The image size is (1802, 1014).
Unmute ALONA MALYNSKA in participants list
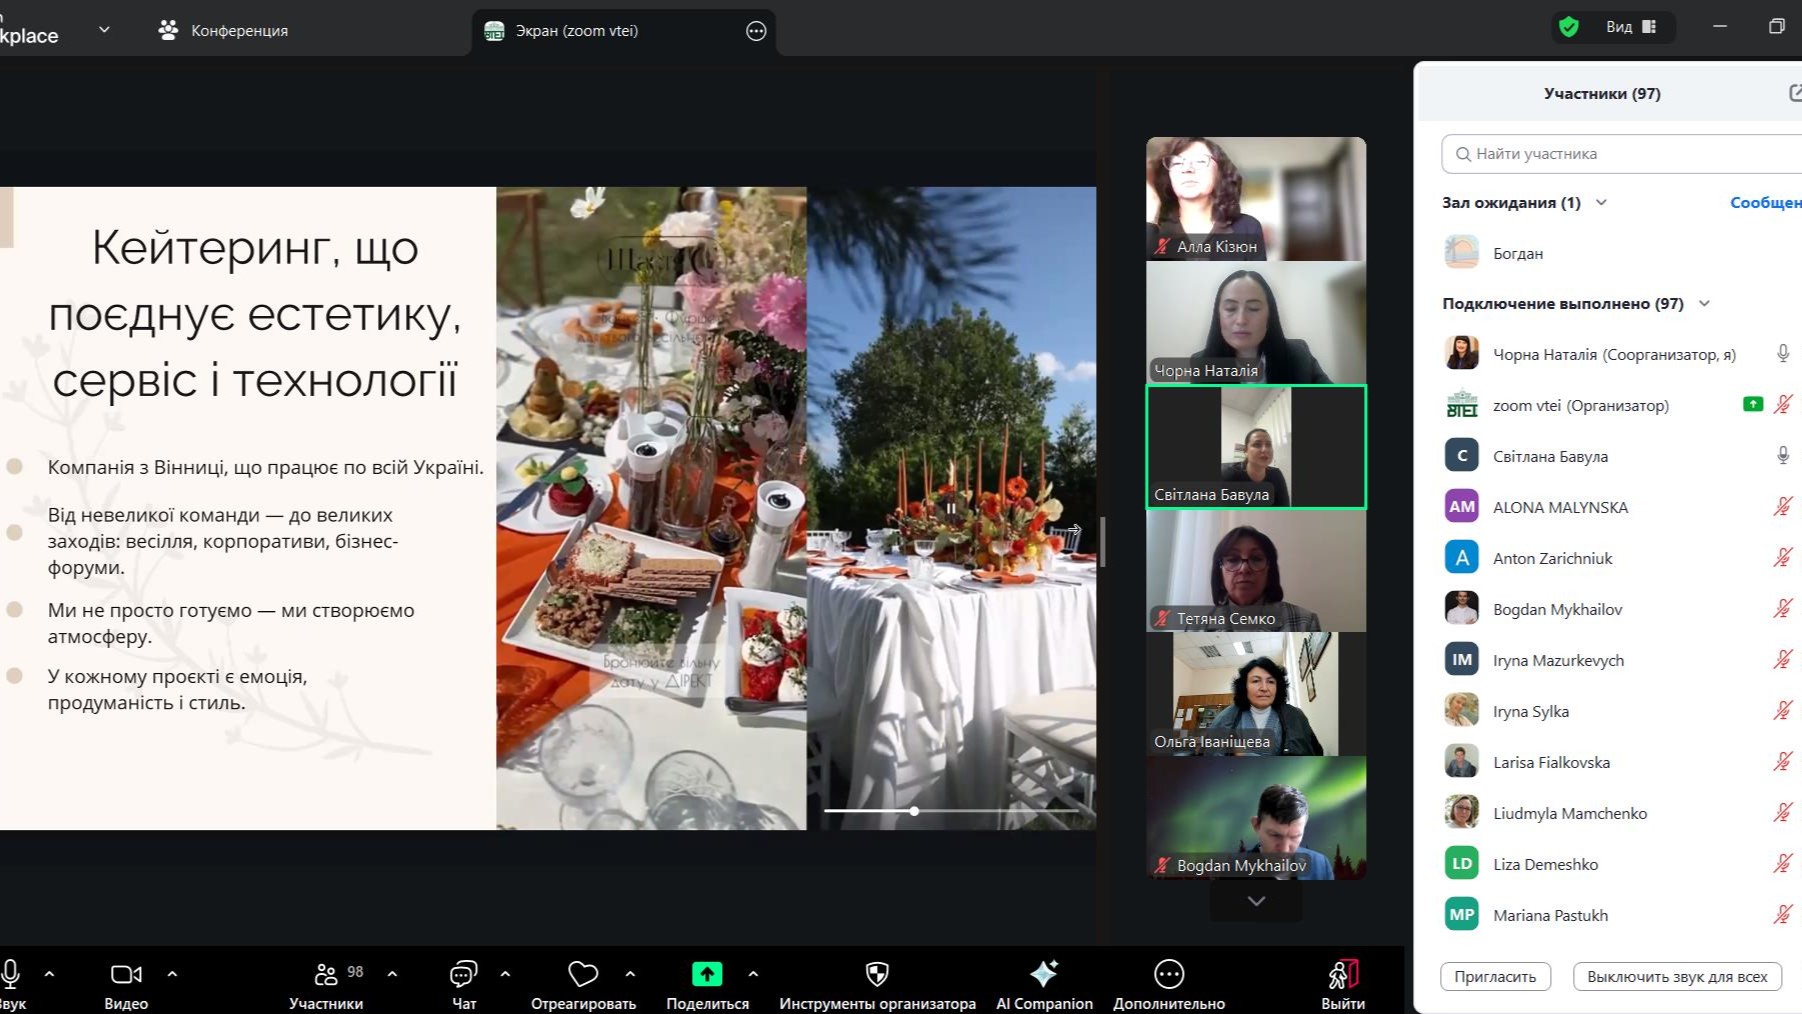tap(1782, 507)
